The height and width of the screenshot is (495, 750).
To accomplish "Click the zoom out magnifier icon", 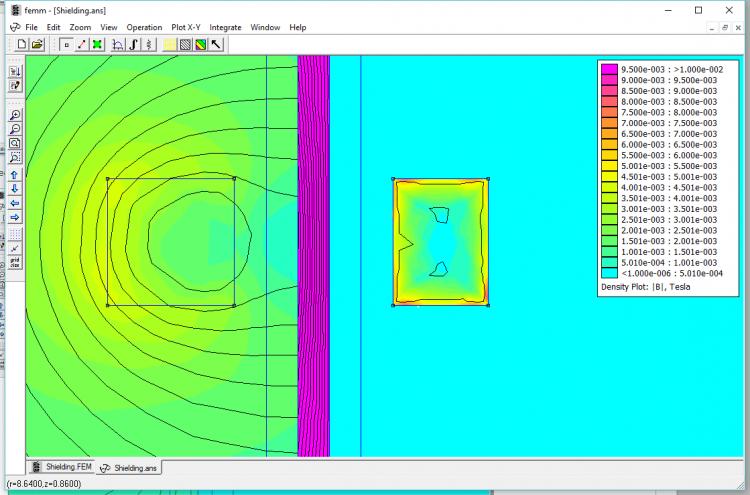I will 15,129.
